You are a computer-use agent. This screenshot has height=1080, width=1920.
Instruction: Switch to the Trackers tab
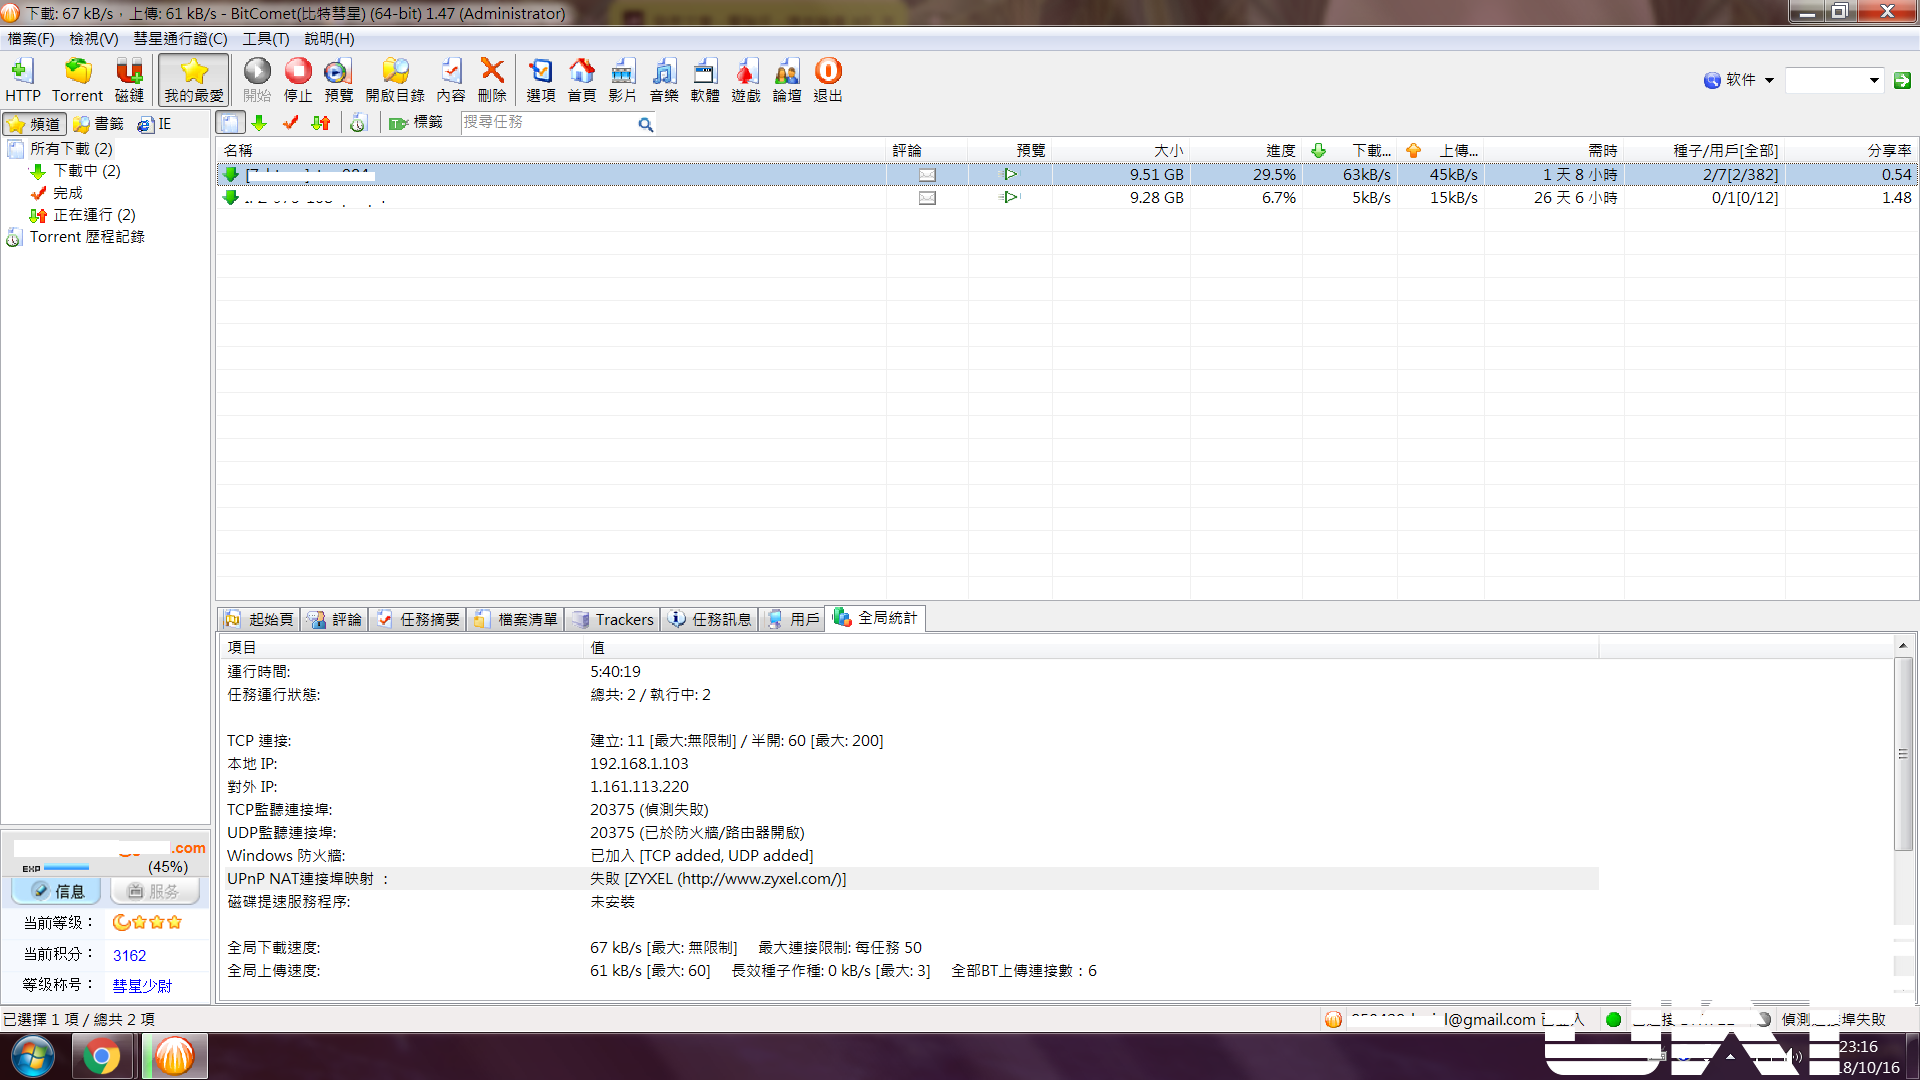point(613,619)
